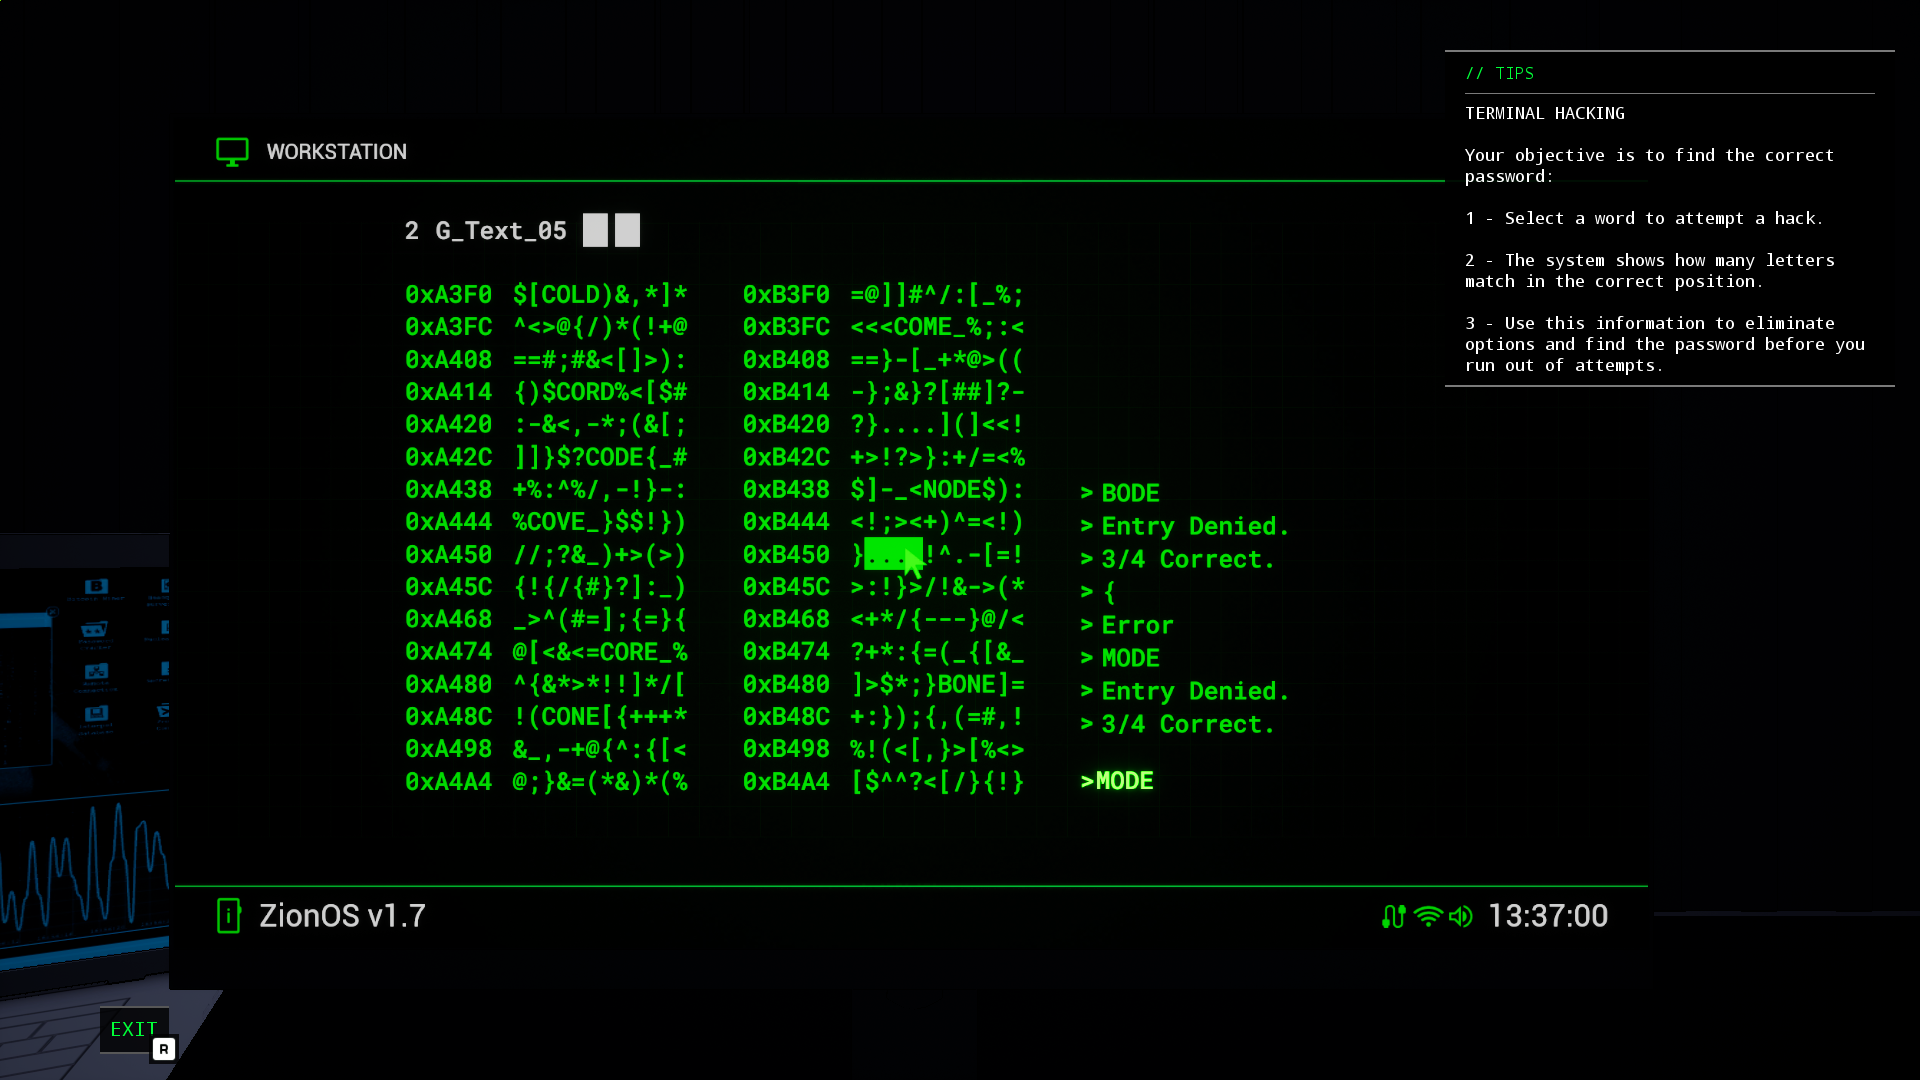Image resolution: width=1920 pixels, height=1080 pixels.
Task: Select the password word NODE
Action: click(952, 490)
